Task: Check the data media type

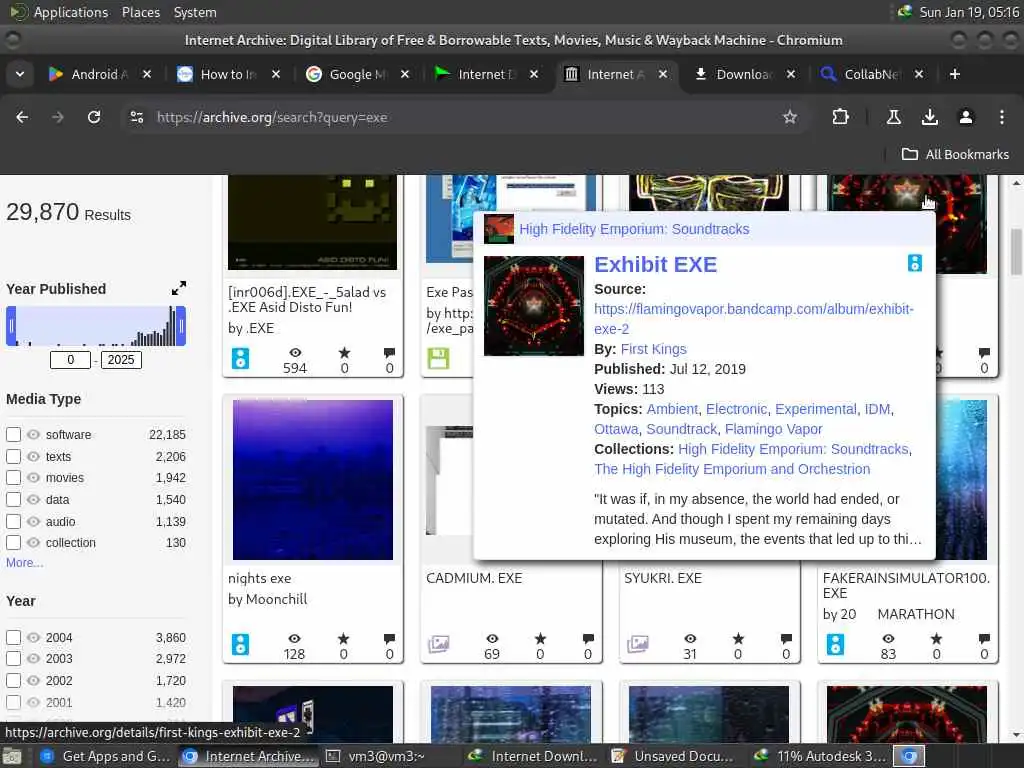Action: [13, 500]
